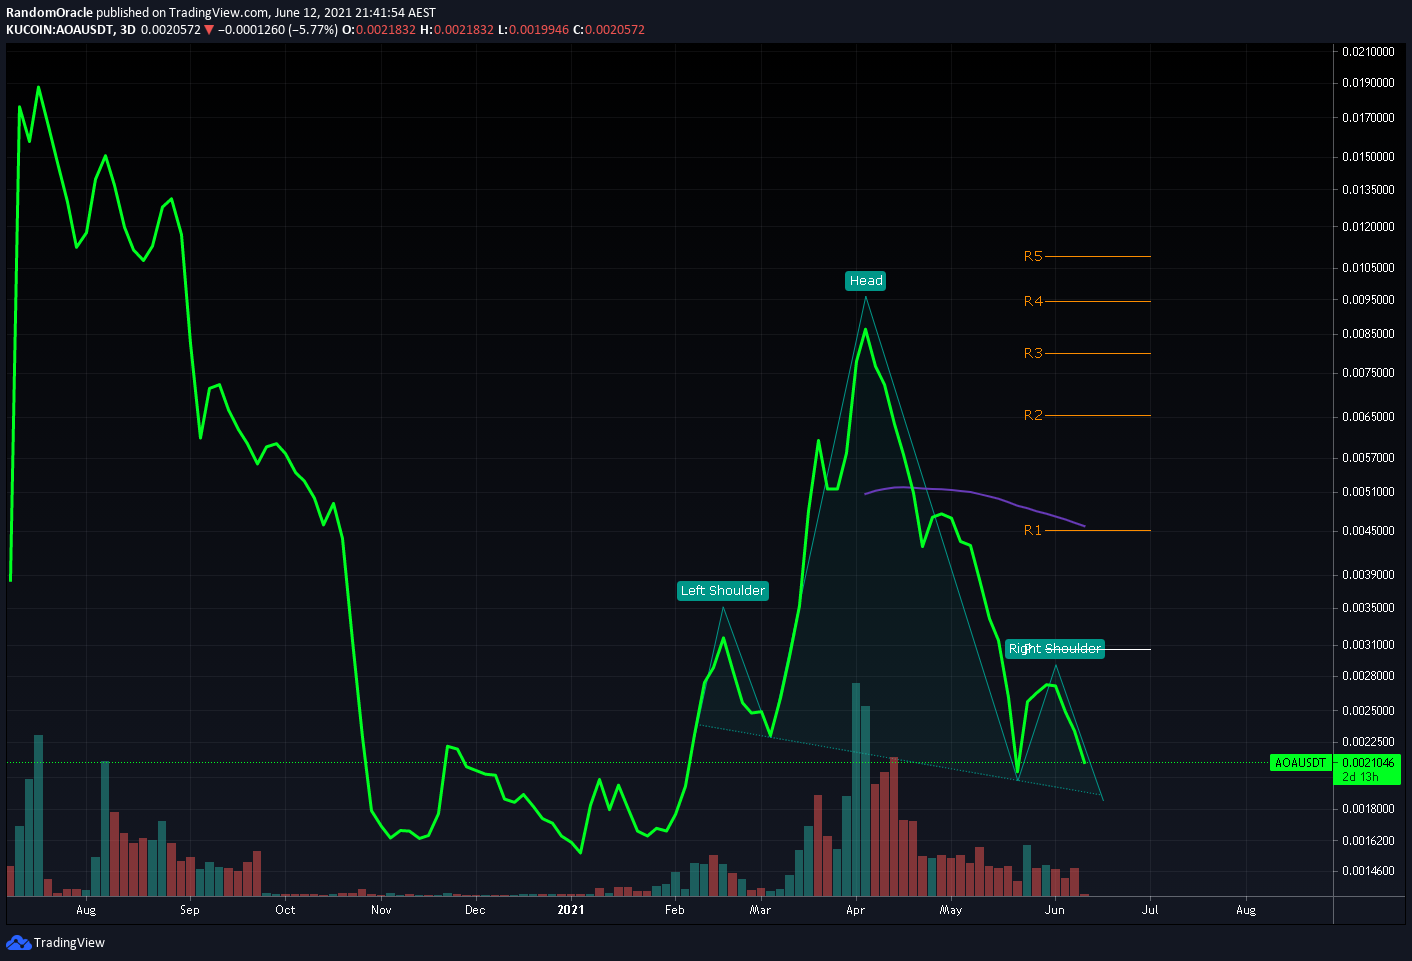Click the RandomOracle author name
1412x961 pixels.
(x=49, y=13)
